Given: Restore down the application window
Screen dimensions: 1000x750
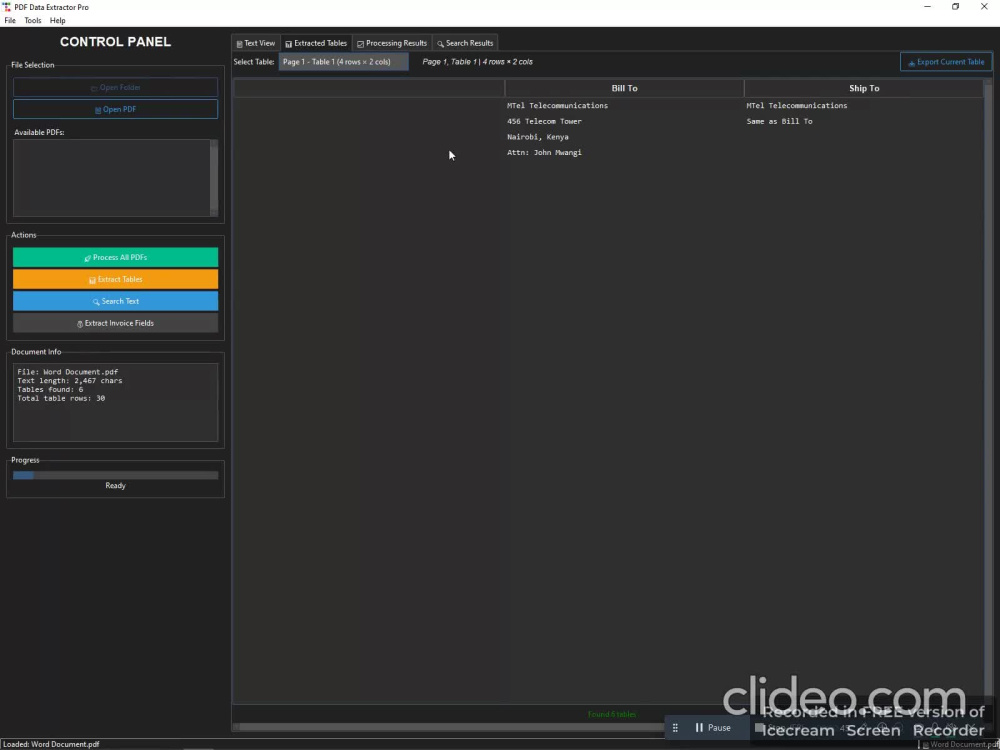Looking at the screenshot, I should (x=955, y=7).
